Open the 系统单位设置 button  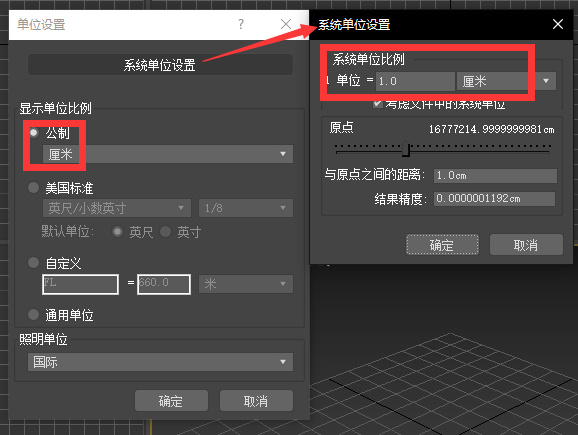[x=160, y=65]
